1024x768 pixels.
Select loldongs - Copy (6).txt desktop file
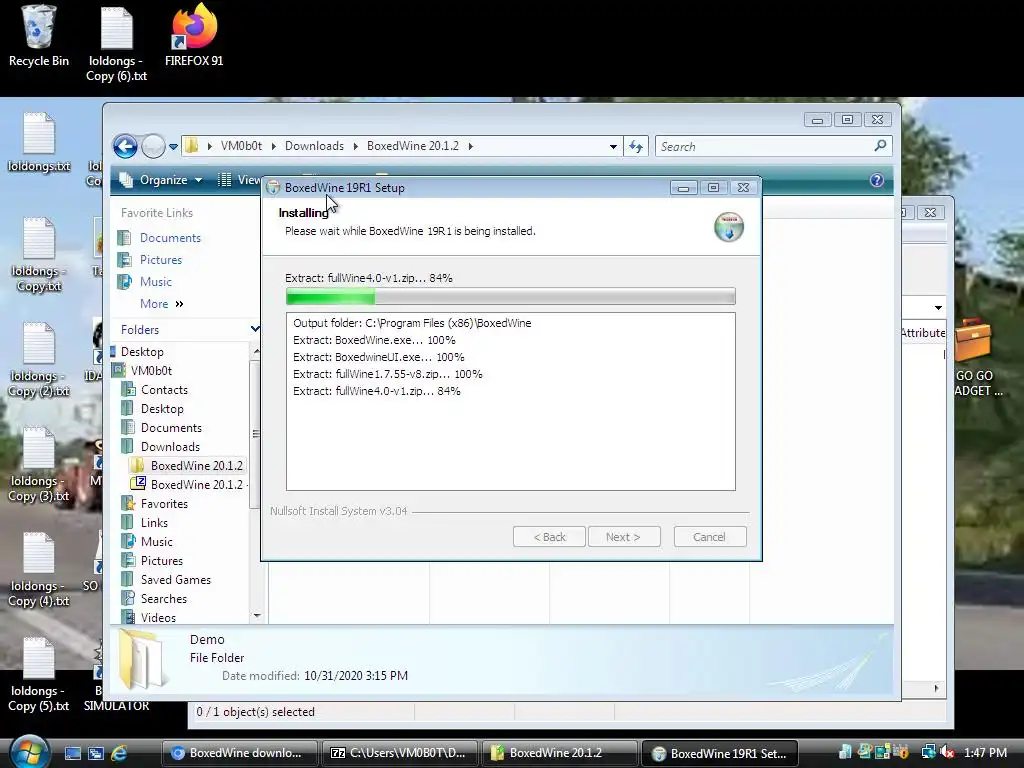(116, 42)
